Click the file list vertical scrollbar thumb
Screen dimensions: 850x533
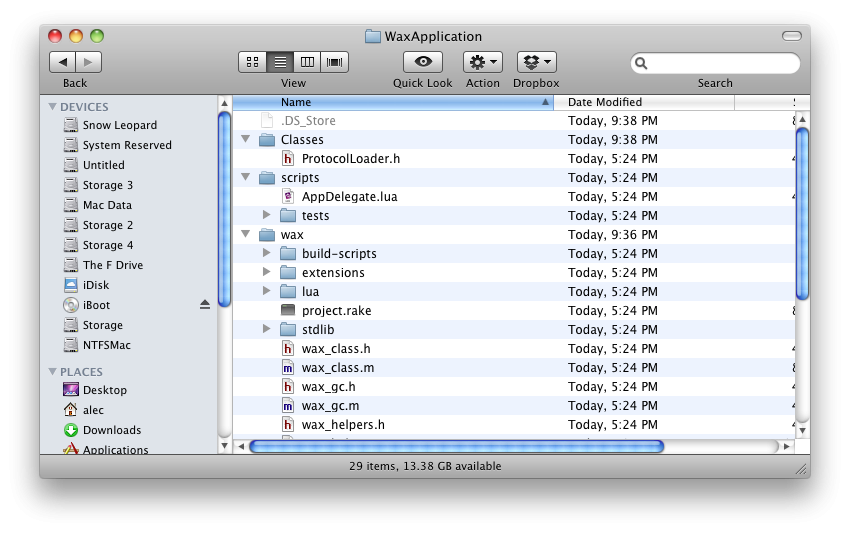[802, 213]
